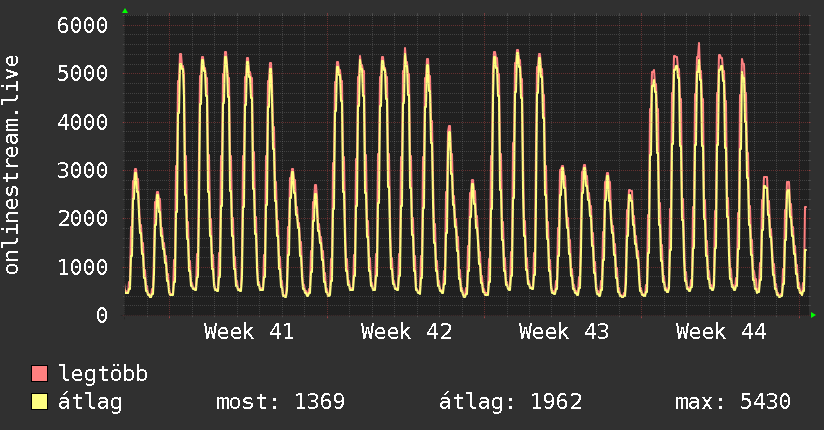Select the most: 1369 value
Image resolution: width=824 pixels, height=430 pixels.
tap(281, 402)
